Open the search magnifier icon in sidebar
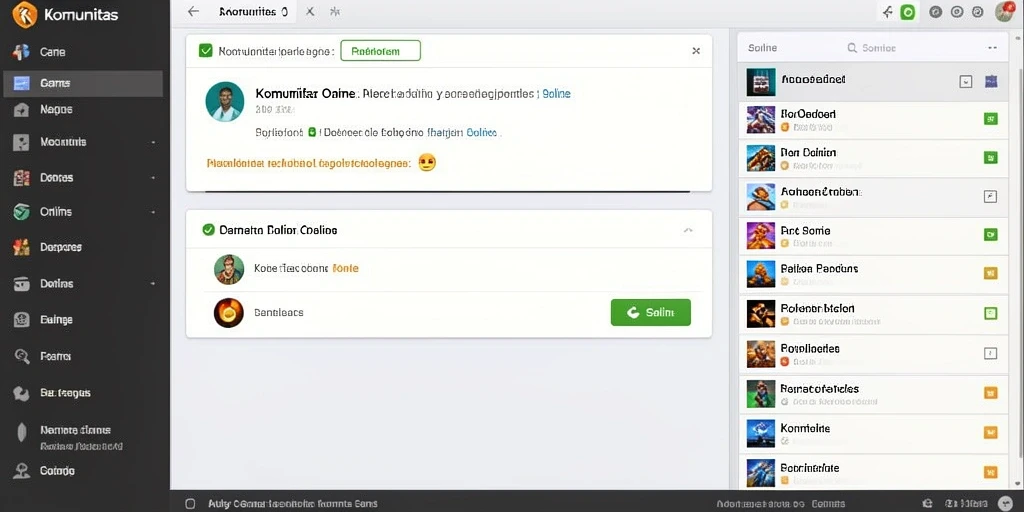Image resolution: width=1024 pixels, height=512 pixels. coord(22,356)
